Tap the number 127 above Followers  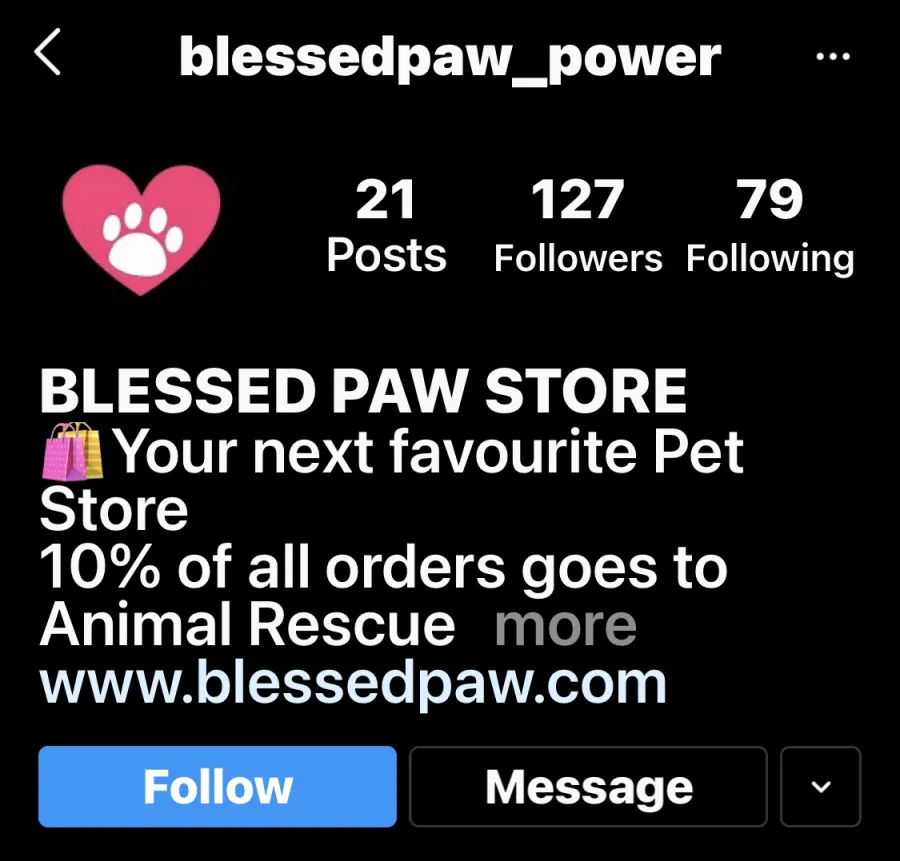[577, 199]
